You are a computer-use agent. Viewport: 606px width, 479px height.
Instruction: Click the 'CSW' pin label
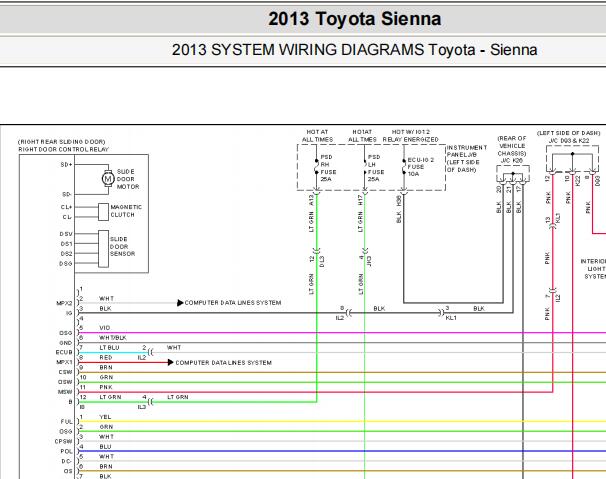[x=65, y=372]
